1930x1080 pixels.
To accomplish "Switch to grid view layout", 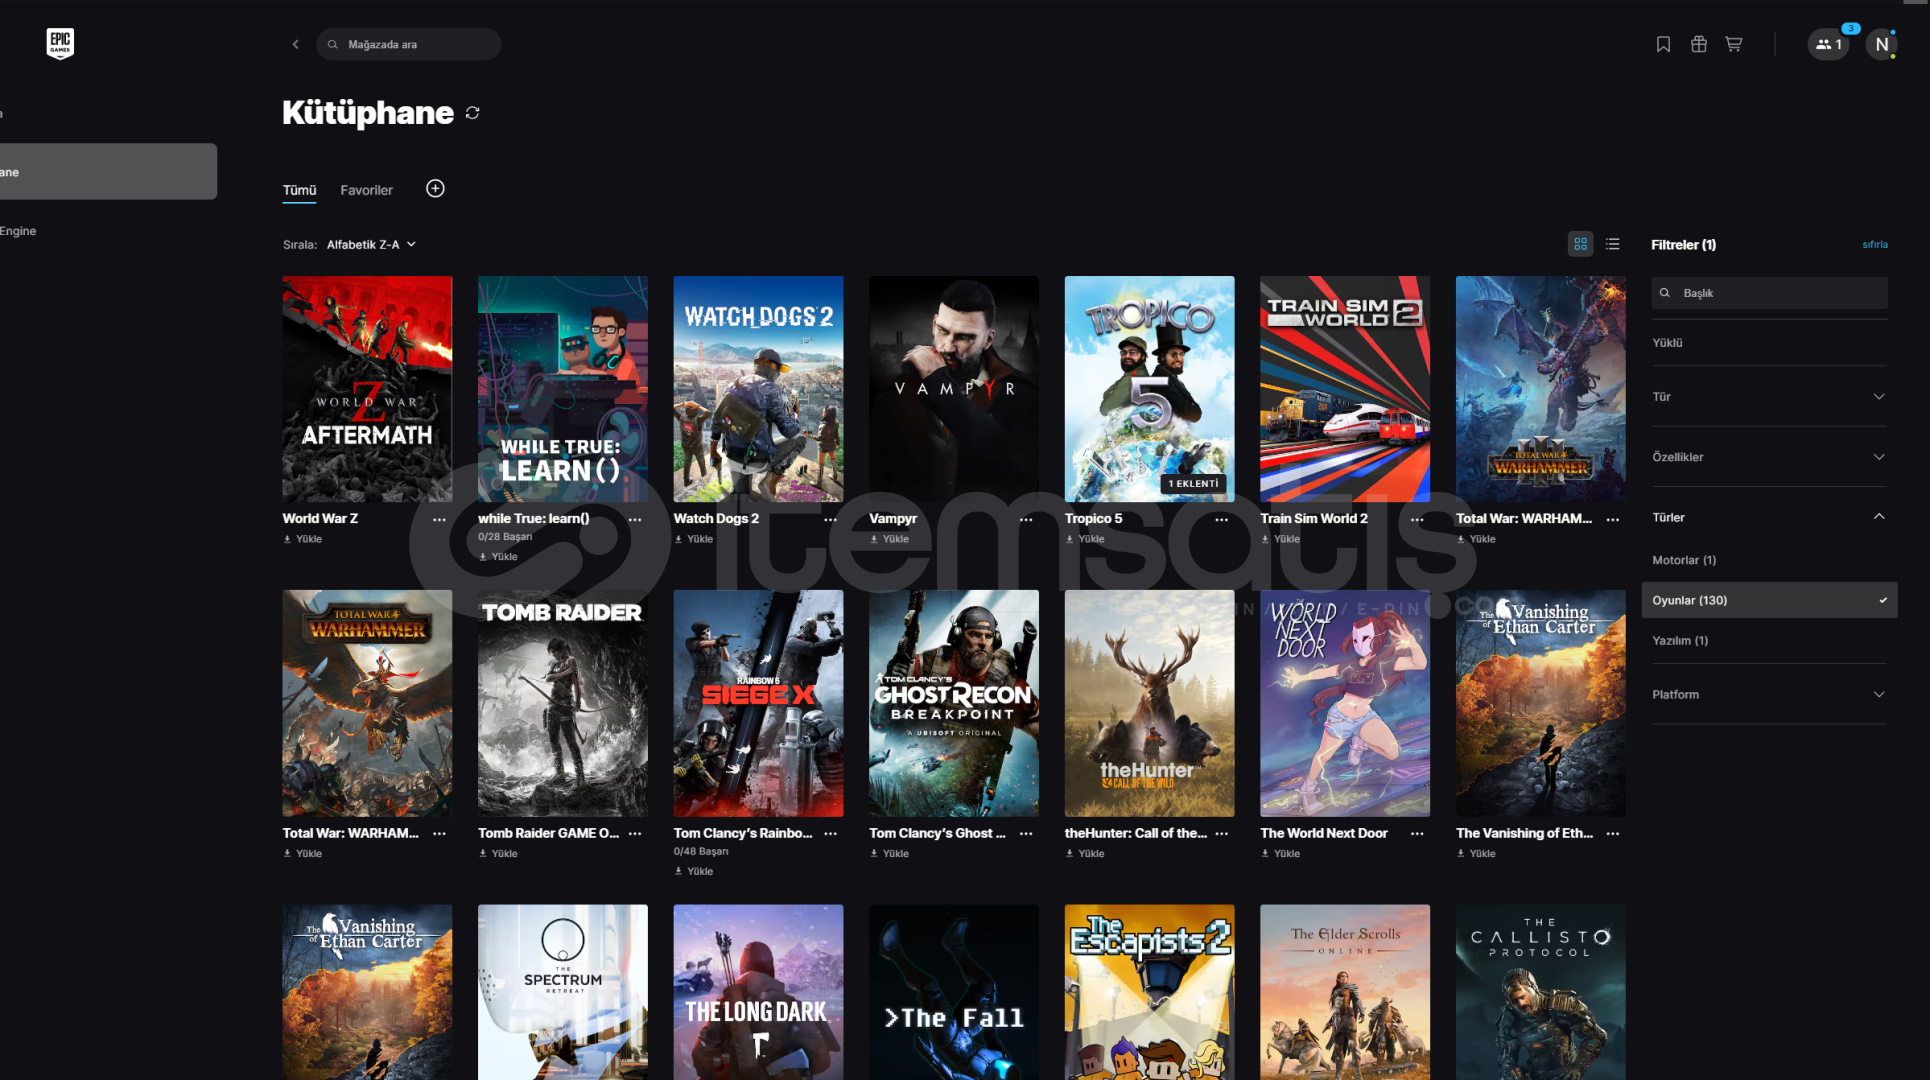I will coord(1580,244).
